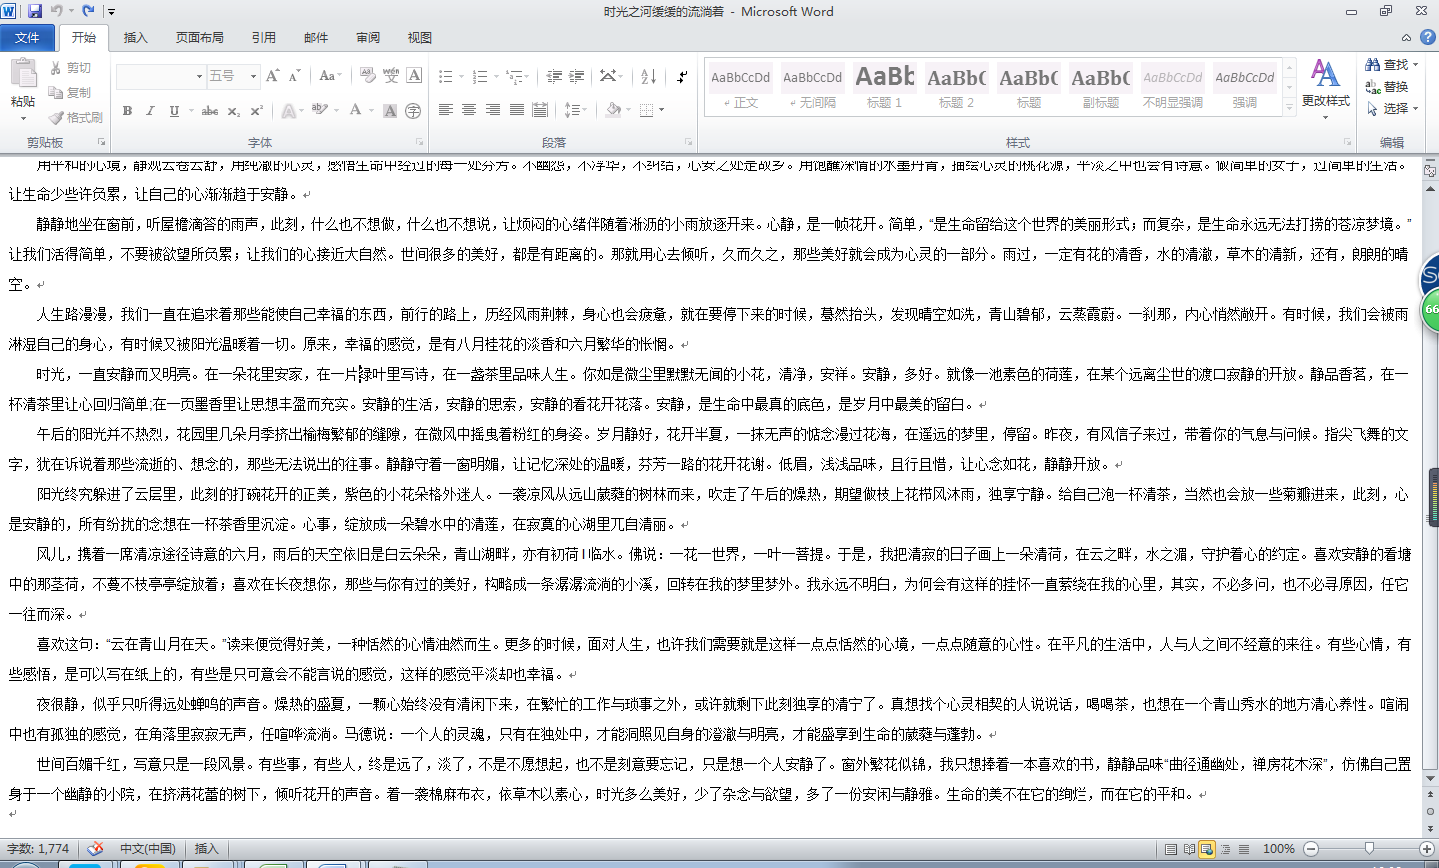The image size is (1439, 868).
Task: Open the font size (五号) dropdown
Action: pos(254,76)
